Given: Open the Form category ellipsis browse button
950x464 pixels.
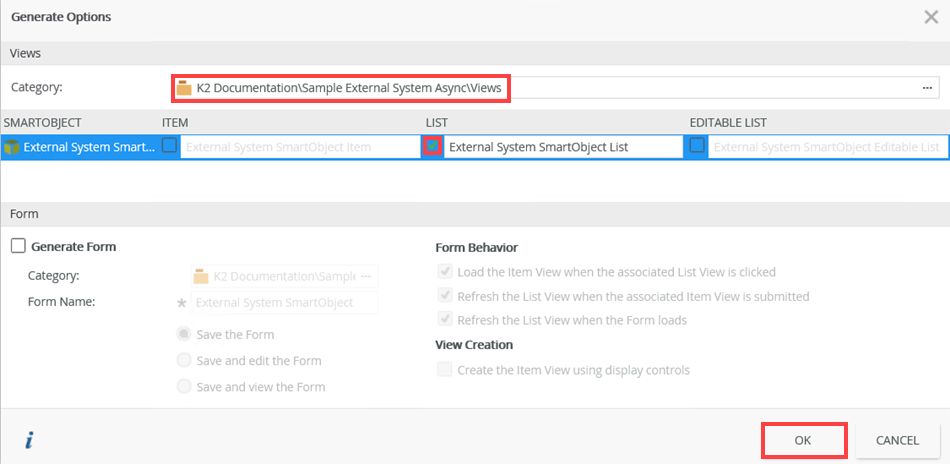Looking at the screenshot, I should pos(366,276).
